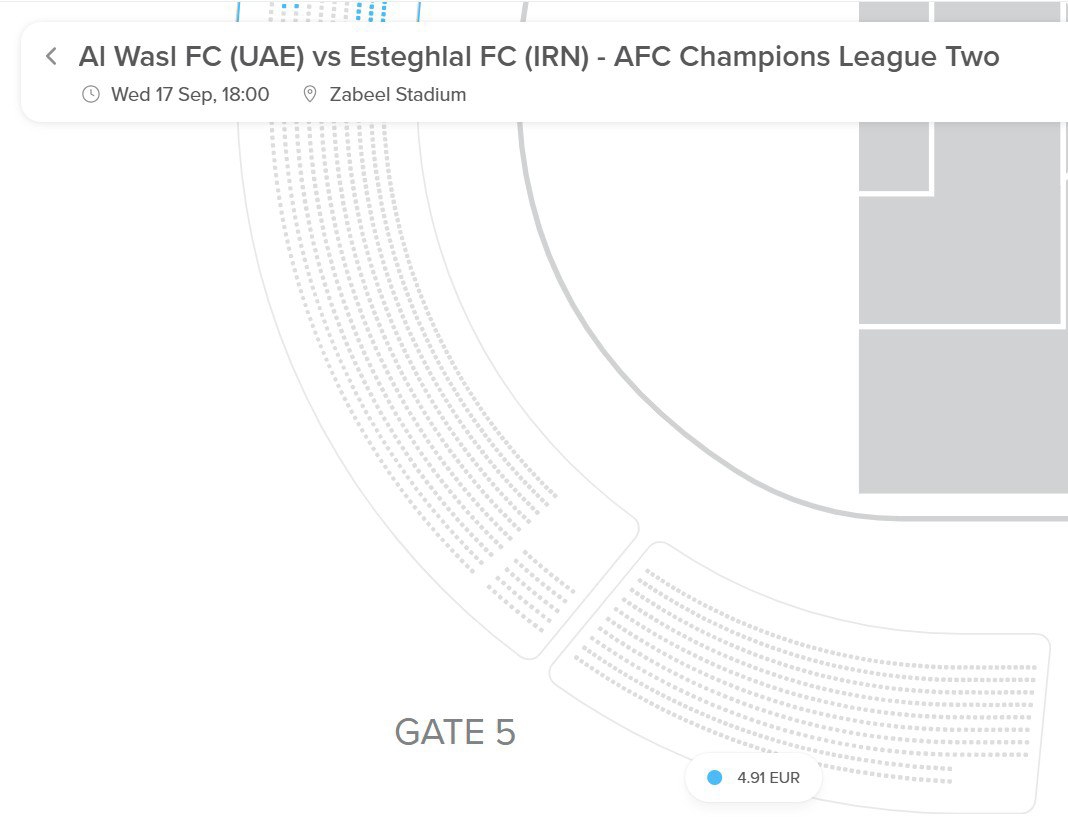Click the large bottom gray block on right
Screen dimensions: 1068x817
(963, 411)
